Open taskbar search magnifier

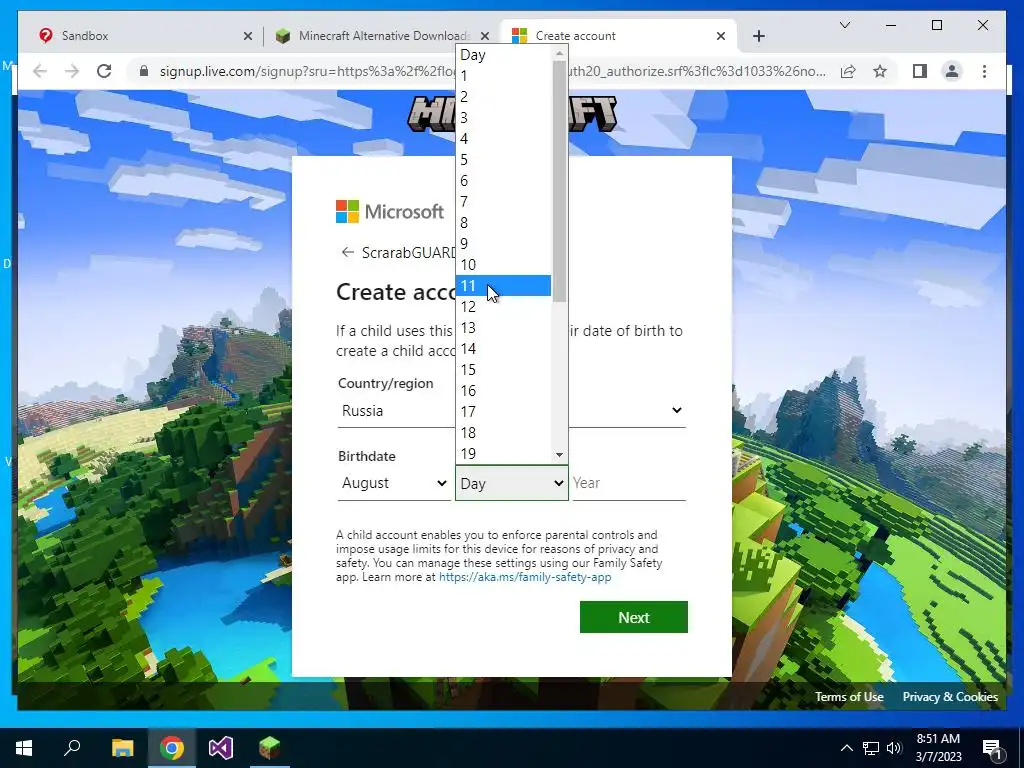(x=72, y=748)
